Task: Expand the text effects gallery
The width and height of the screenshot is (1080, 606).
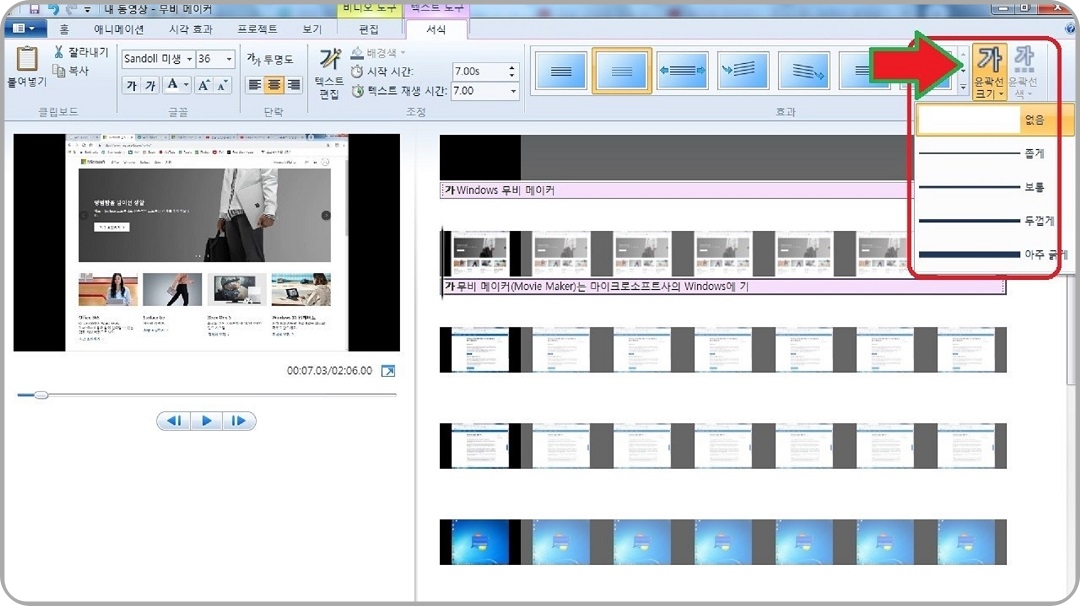Action: click(x=963, y=87)
